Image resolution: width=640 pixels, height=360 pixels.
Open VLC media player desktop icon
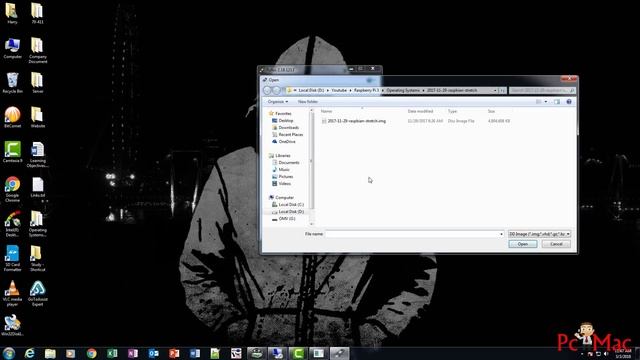(12, 293)
